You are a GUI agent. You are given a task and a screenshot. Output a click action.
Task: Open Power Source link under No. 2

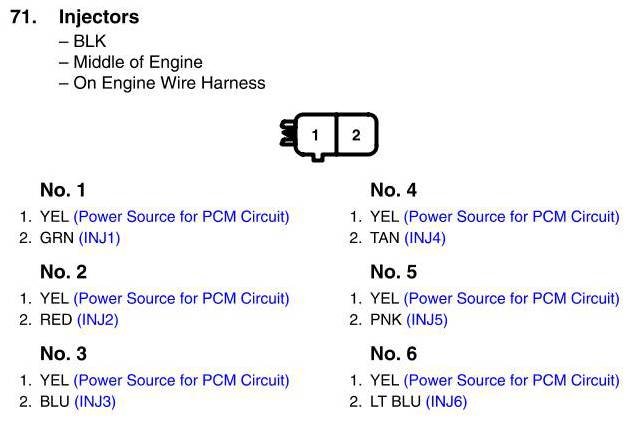(x=181, y=298)
